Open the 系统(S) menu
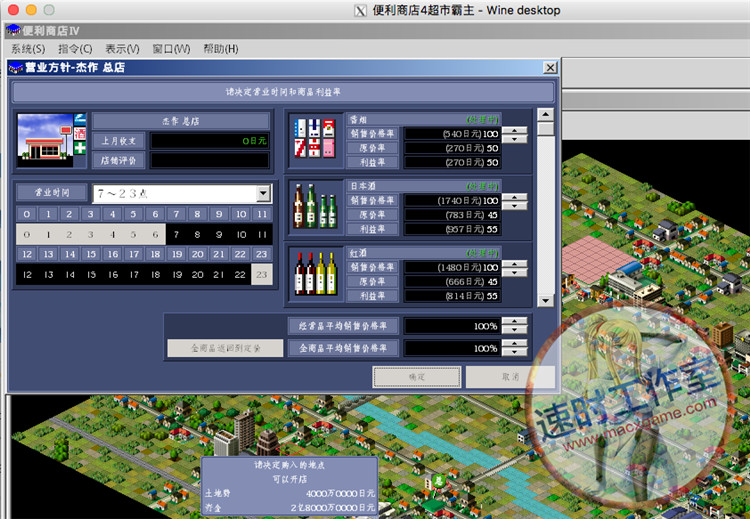This screenshot has width=750, height=519. click(28, 49)
